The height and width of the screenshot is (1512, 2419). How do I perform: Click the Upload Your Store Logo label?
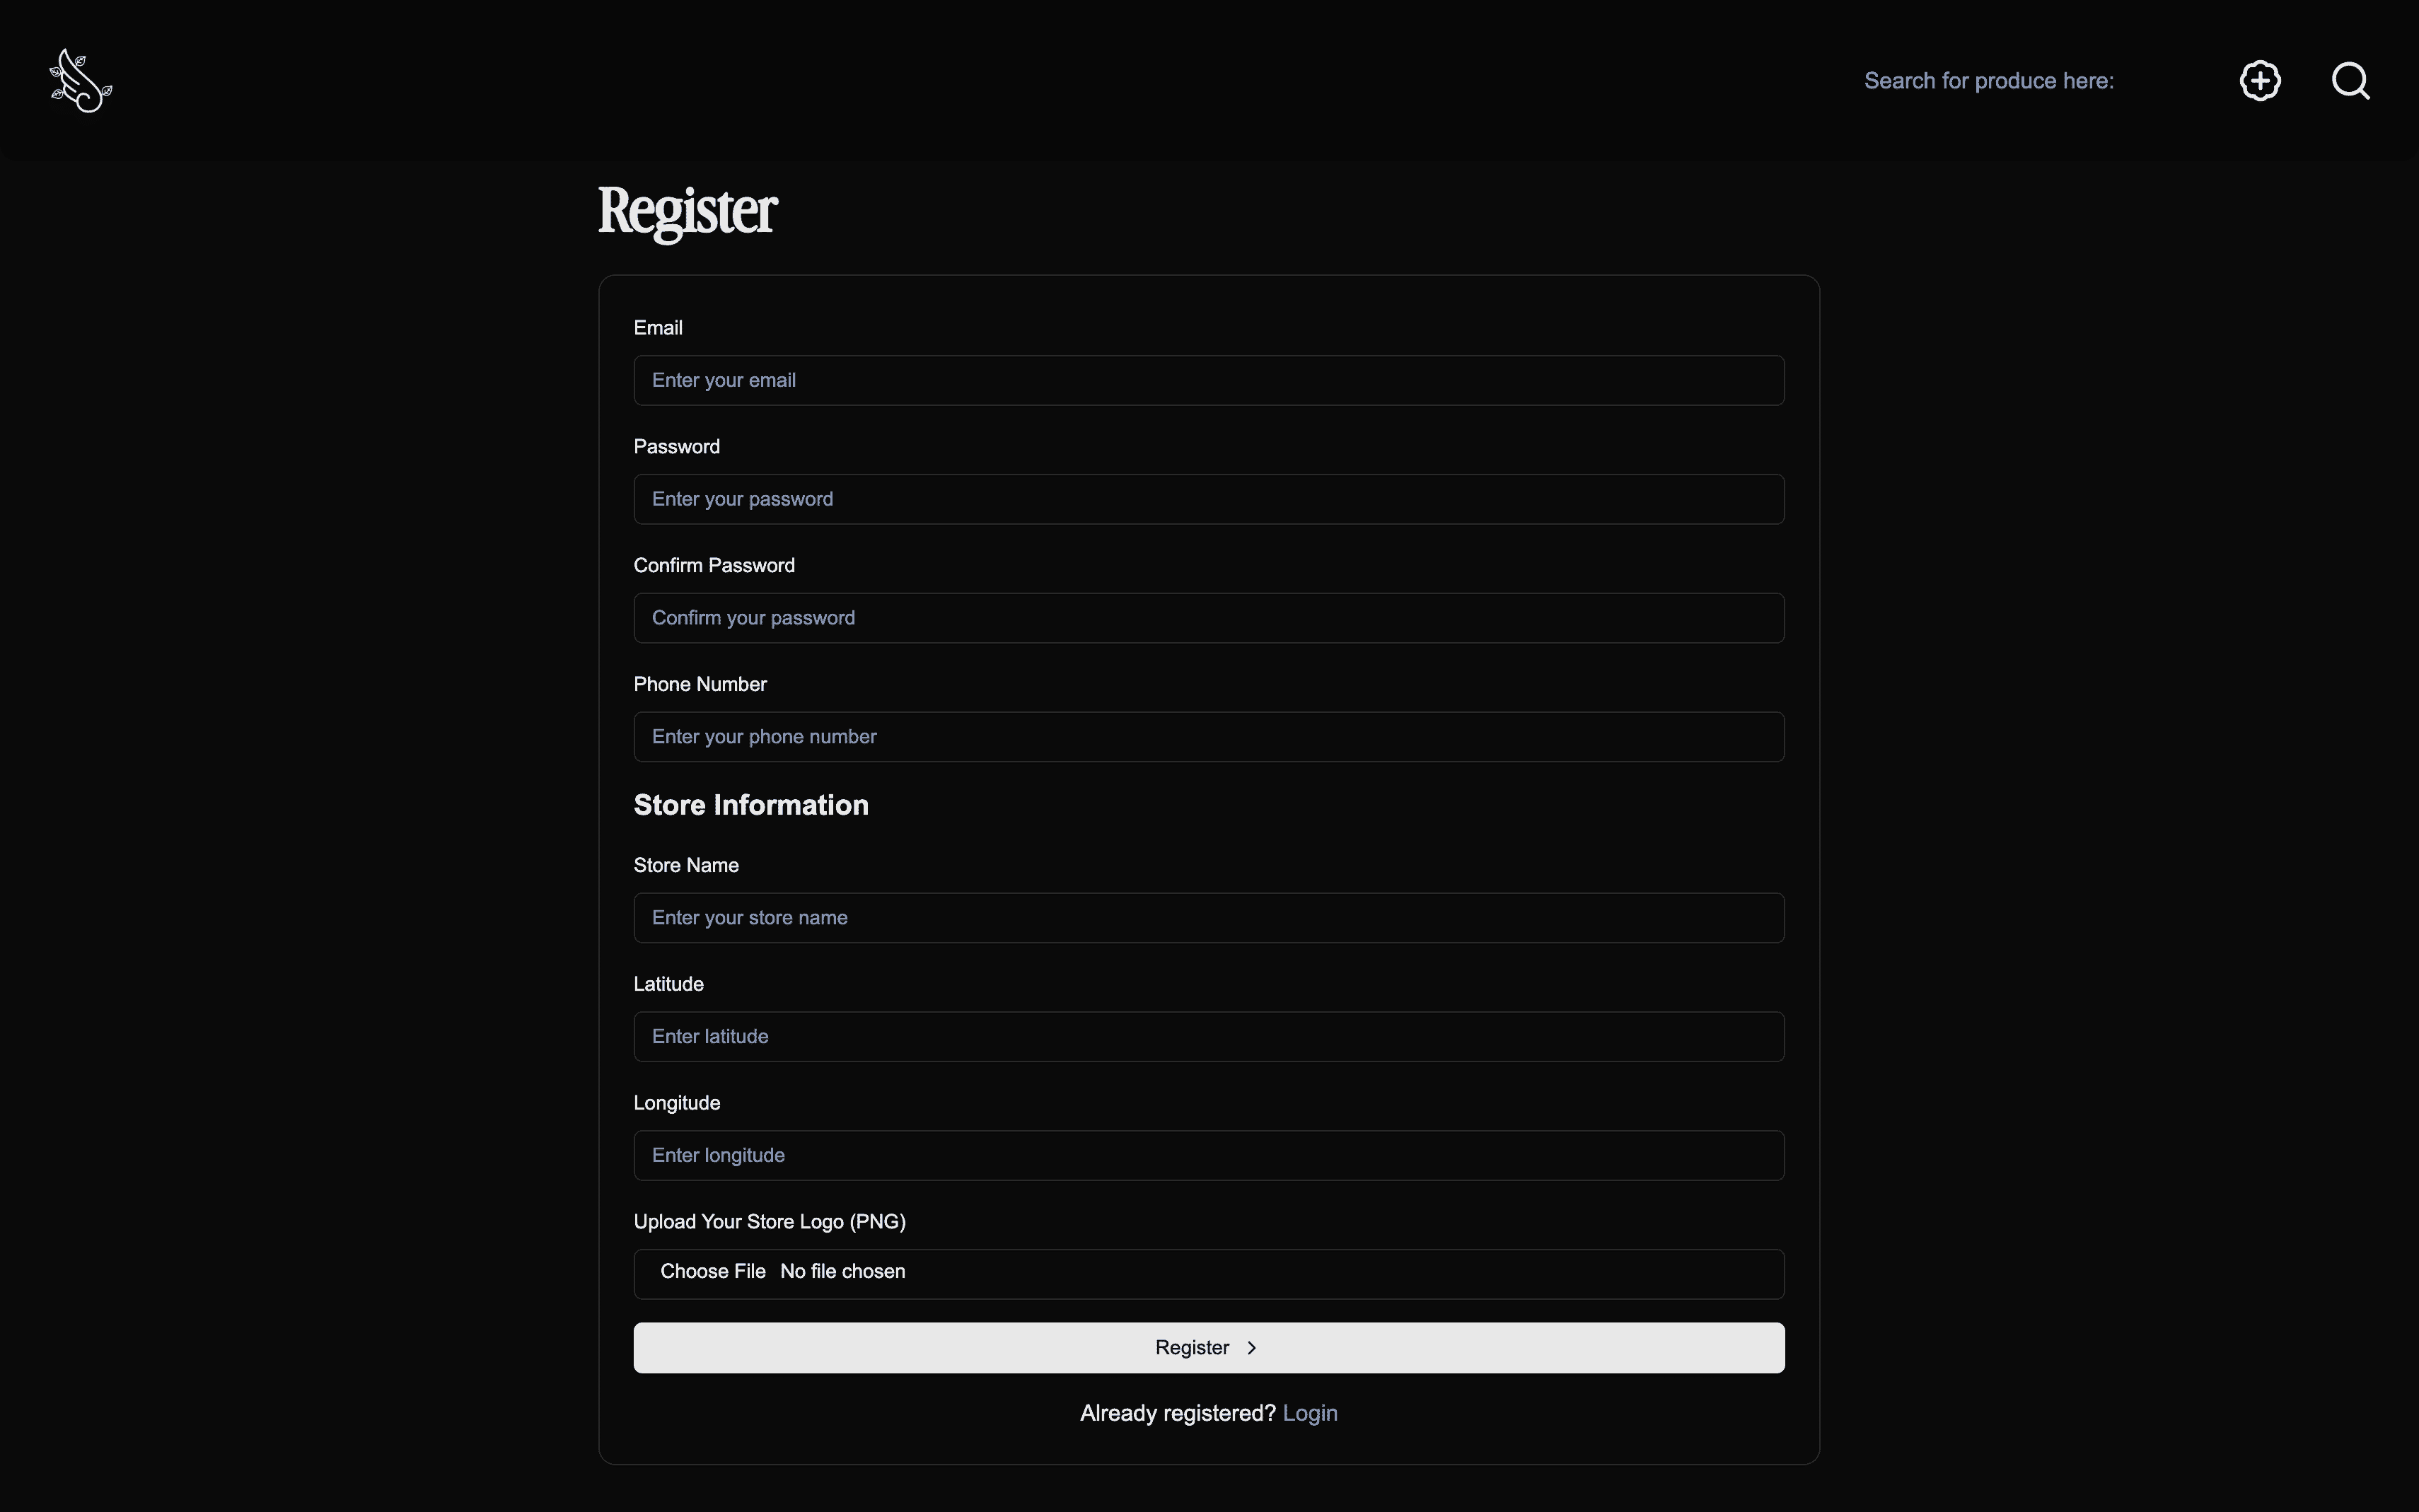(x=769, y=1222)
